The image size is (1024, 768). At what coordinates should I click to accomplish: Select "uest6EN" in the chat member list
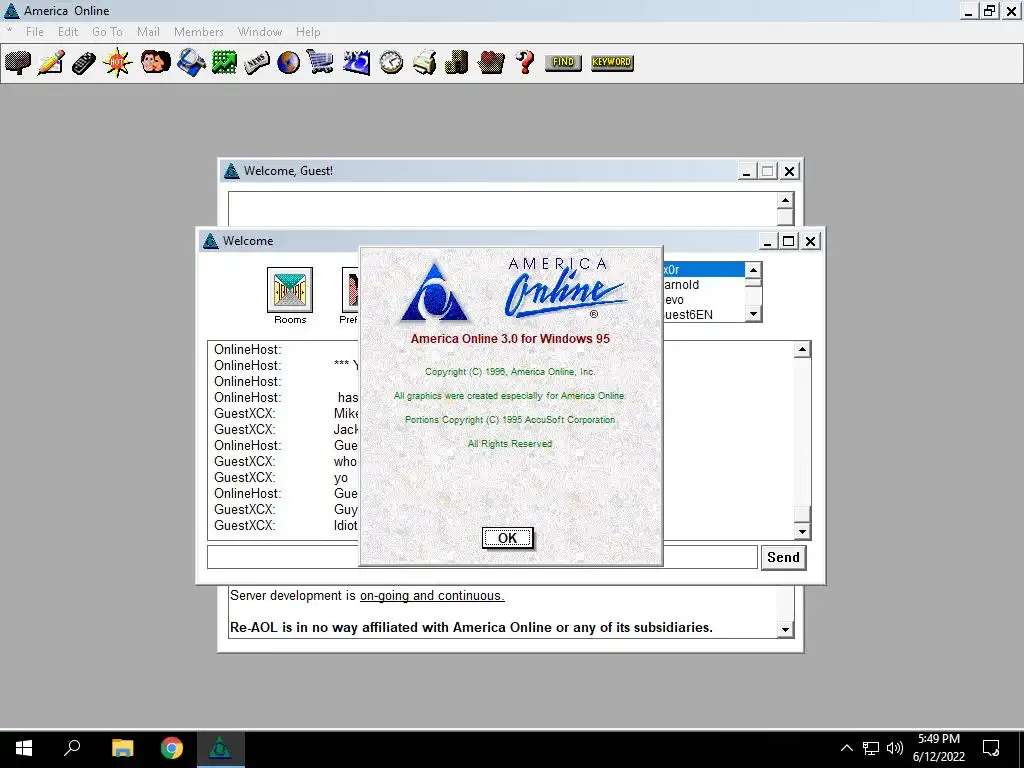coord(703,315)
